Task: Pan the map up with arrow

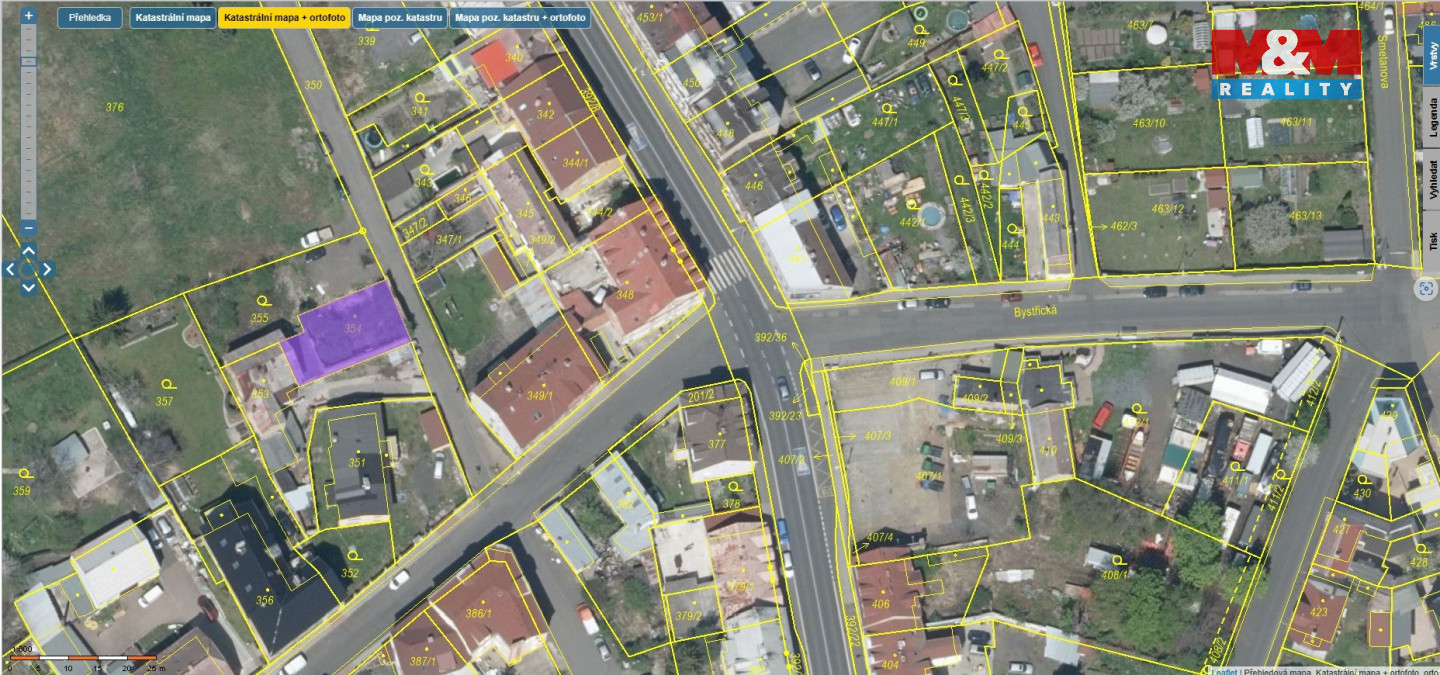Action: 28,250
